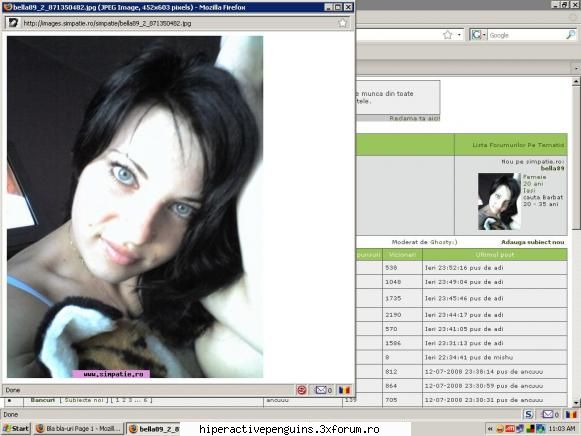The image size is (581, 436).
Task: Click the red blocked-content icon in popup status bar
Action: point(302,390)
